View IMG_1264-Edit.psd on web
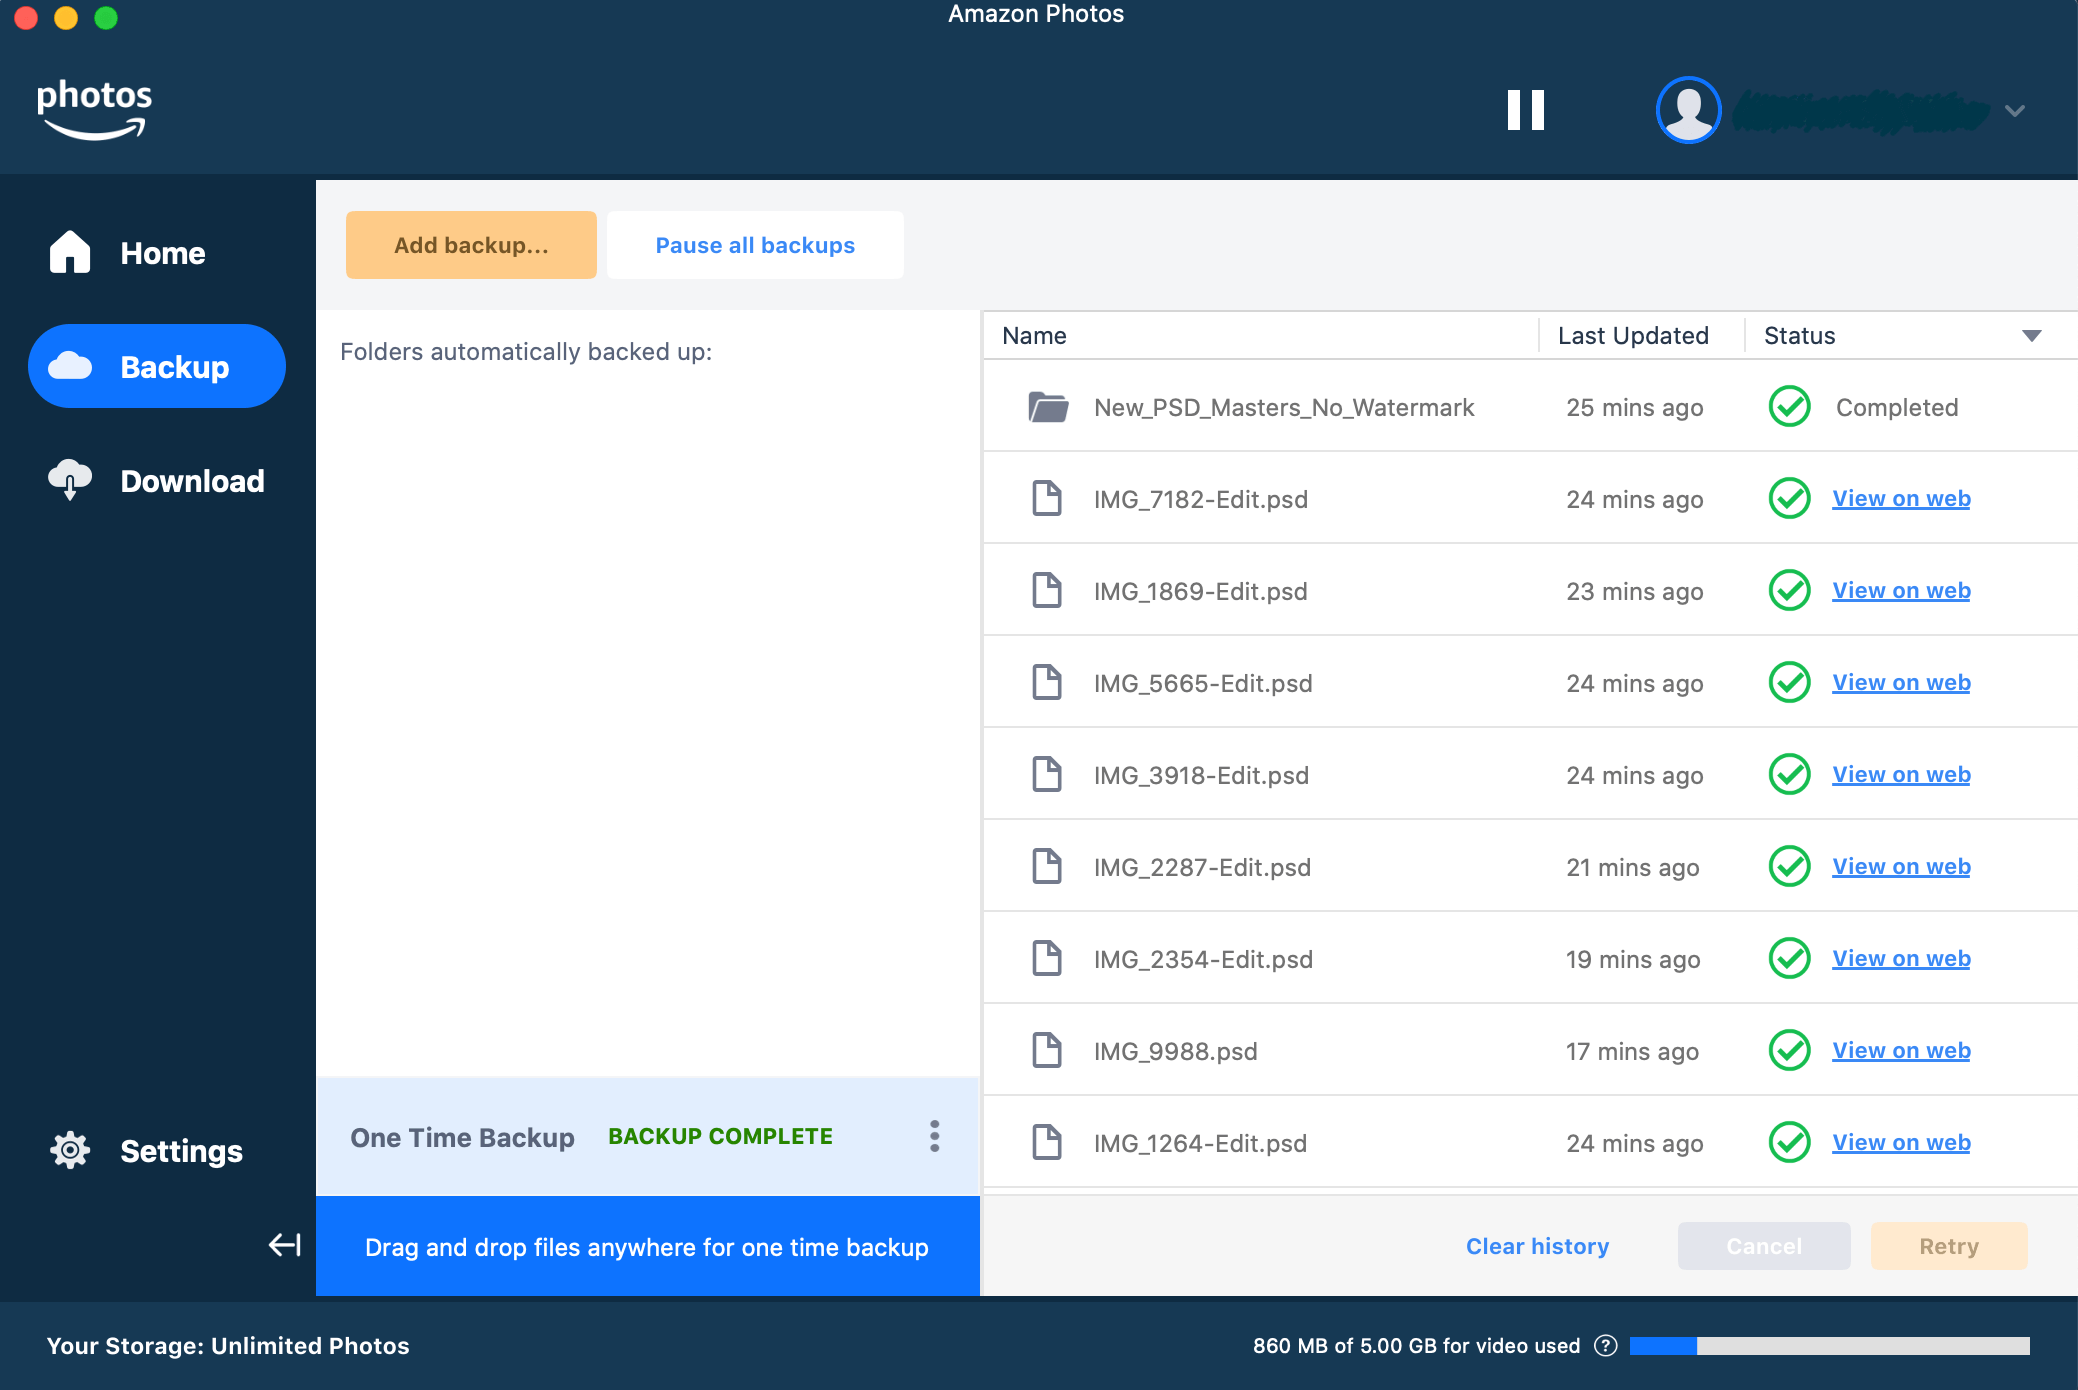 point(1901,1142)
